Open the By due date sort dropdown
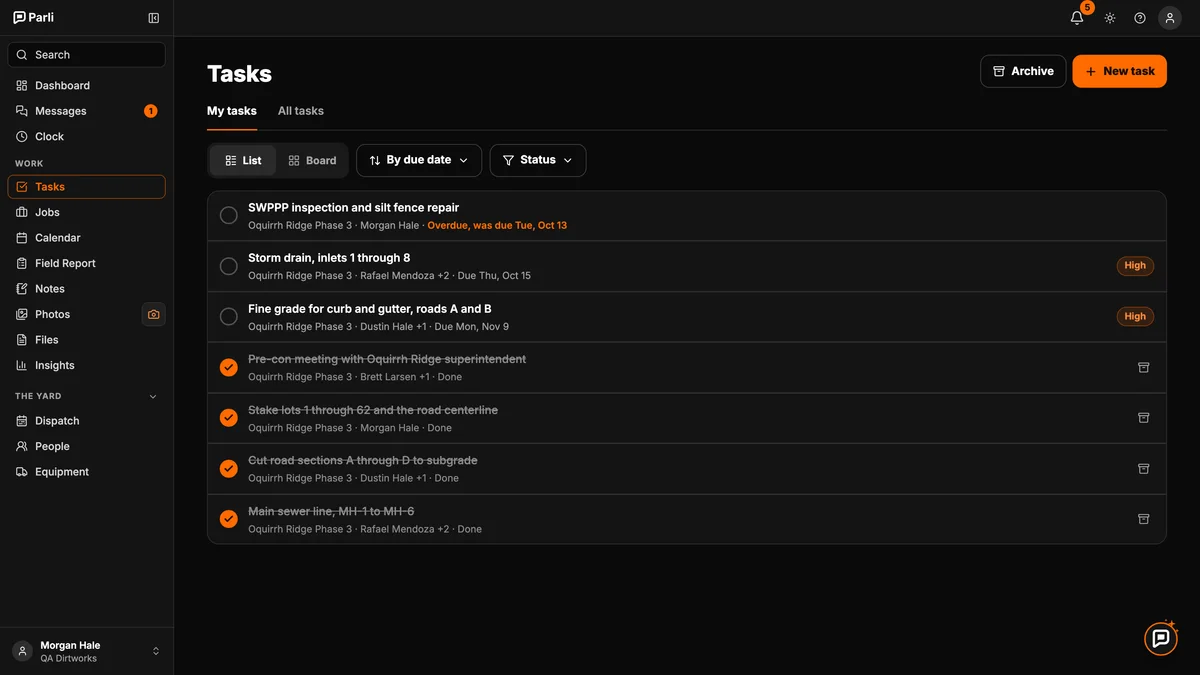Viewport: 1200px width, 675px height. click(419, 160)
